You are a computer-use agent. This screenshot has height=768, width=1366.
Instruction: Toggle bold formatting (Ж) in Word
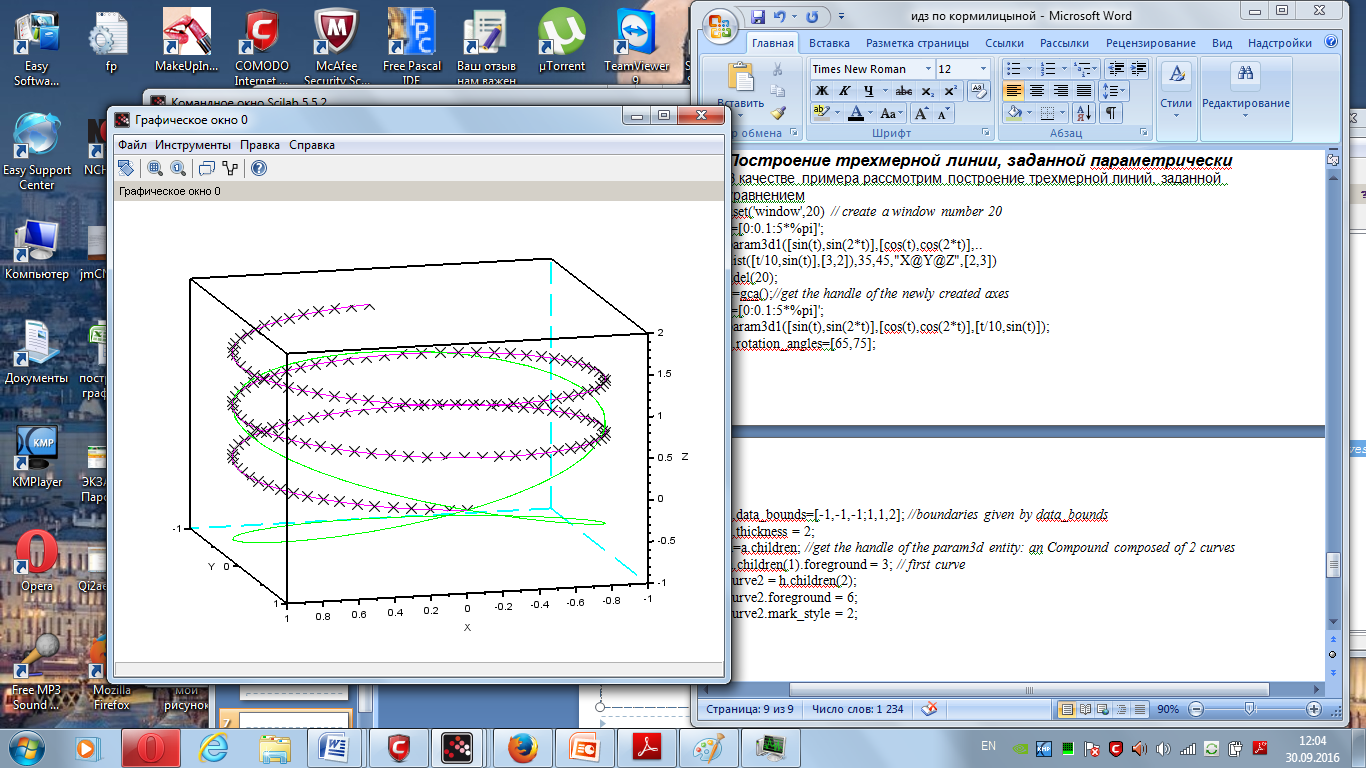pyautogui.click(x=821, y=91)
